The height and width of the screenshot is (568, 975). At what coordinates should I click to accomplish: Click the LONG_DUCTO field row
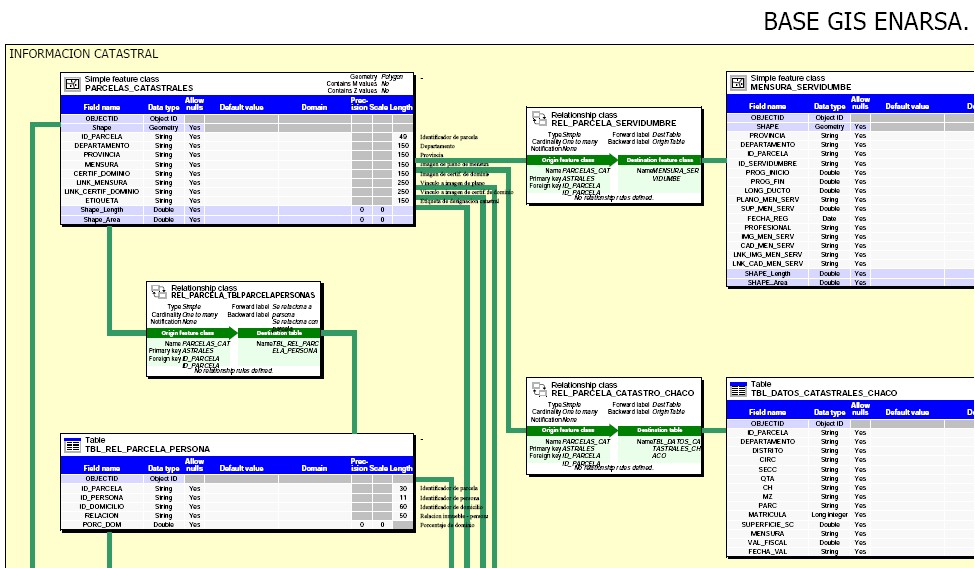pos(851,191)
